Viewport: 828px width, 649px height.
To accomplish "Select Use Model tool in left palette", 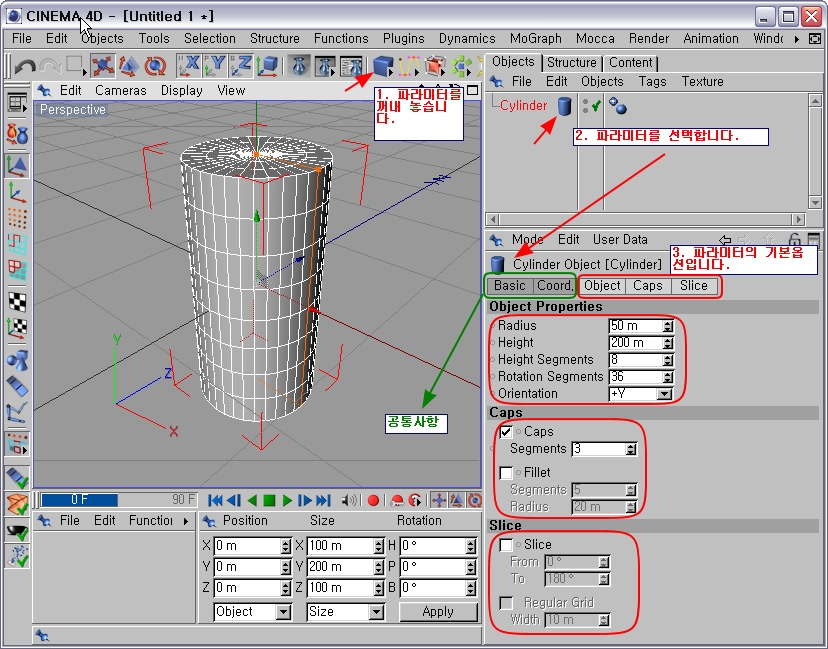I will click(x=17, y=166).
